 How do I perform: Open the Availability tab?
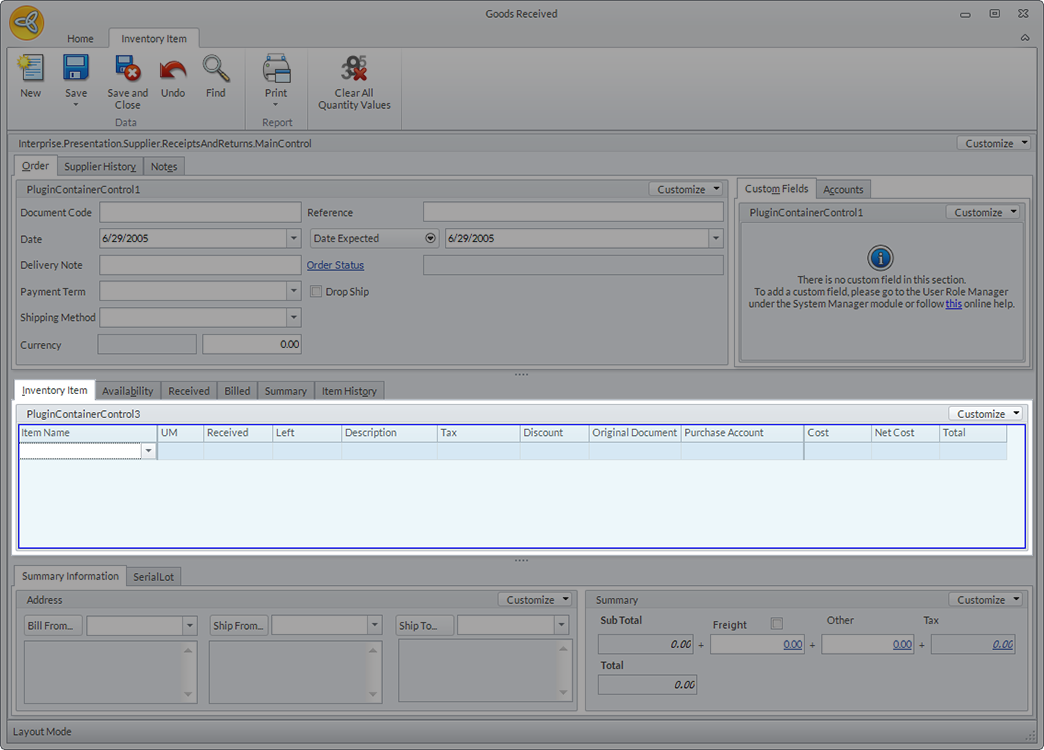click(127, 391)
